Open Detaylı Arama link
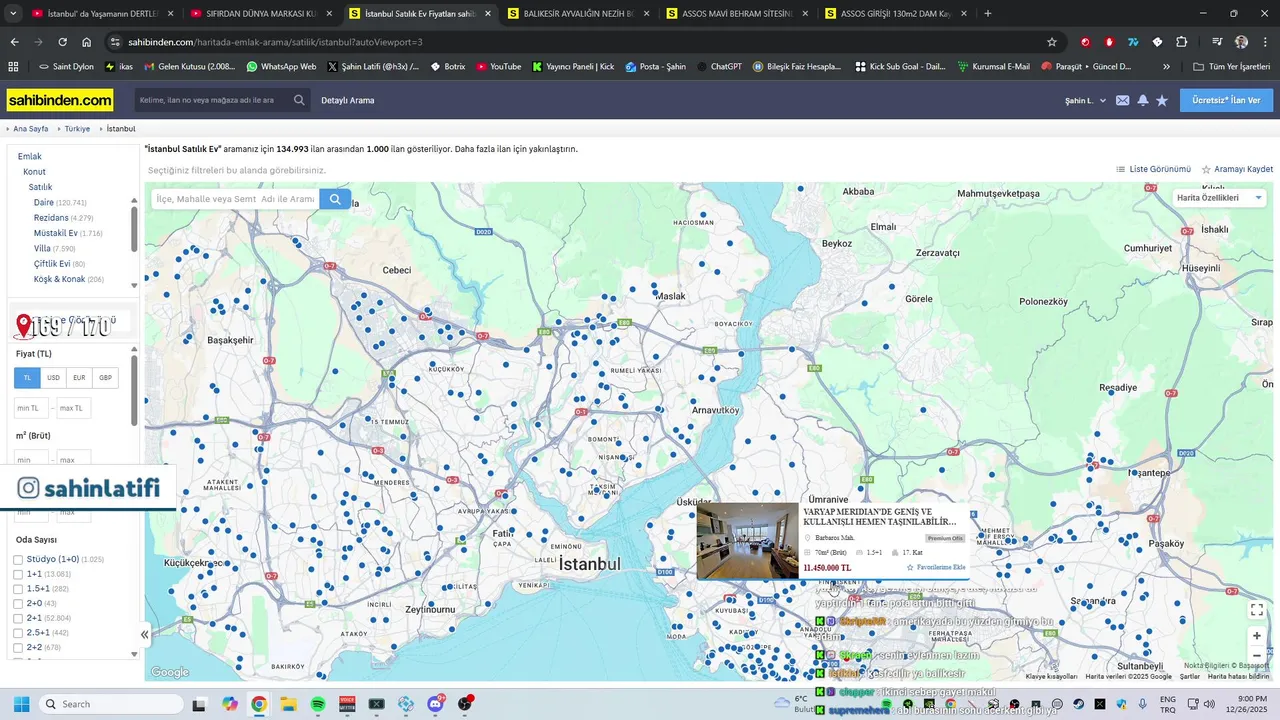The height and width of the screenshot is (720, 1280). 347,101
